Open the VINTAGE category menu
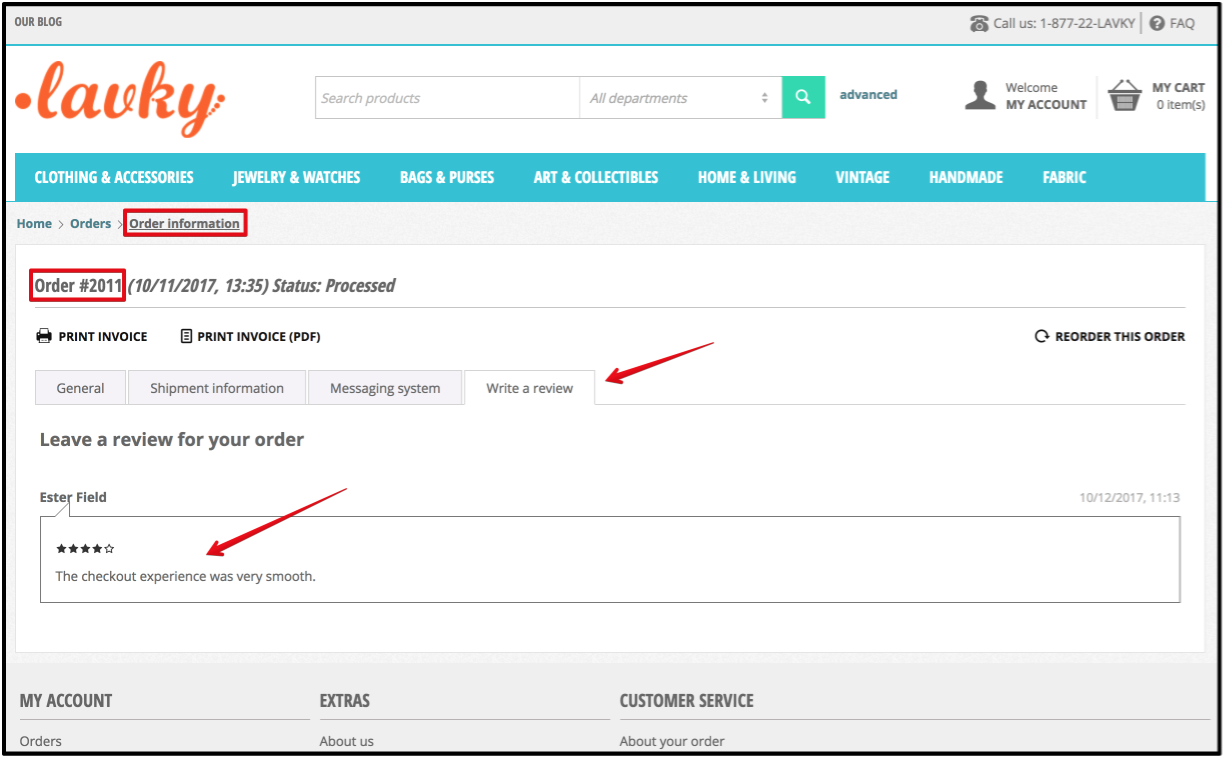Screen dimensions: 1224x758 click(x=862, y=177)
